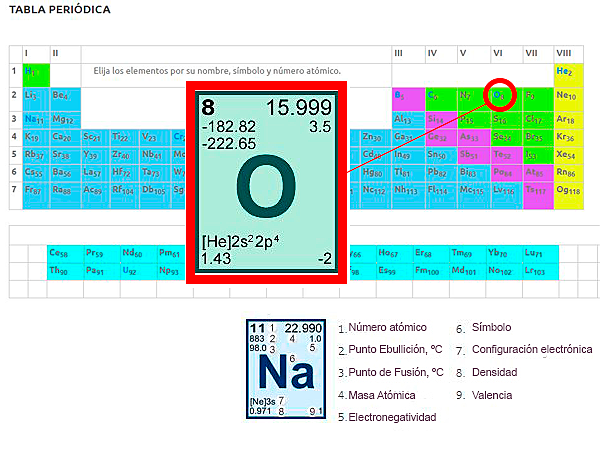
Task: Click the Silicon Si14 cell
Action: click(x=441, y=120)
